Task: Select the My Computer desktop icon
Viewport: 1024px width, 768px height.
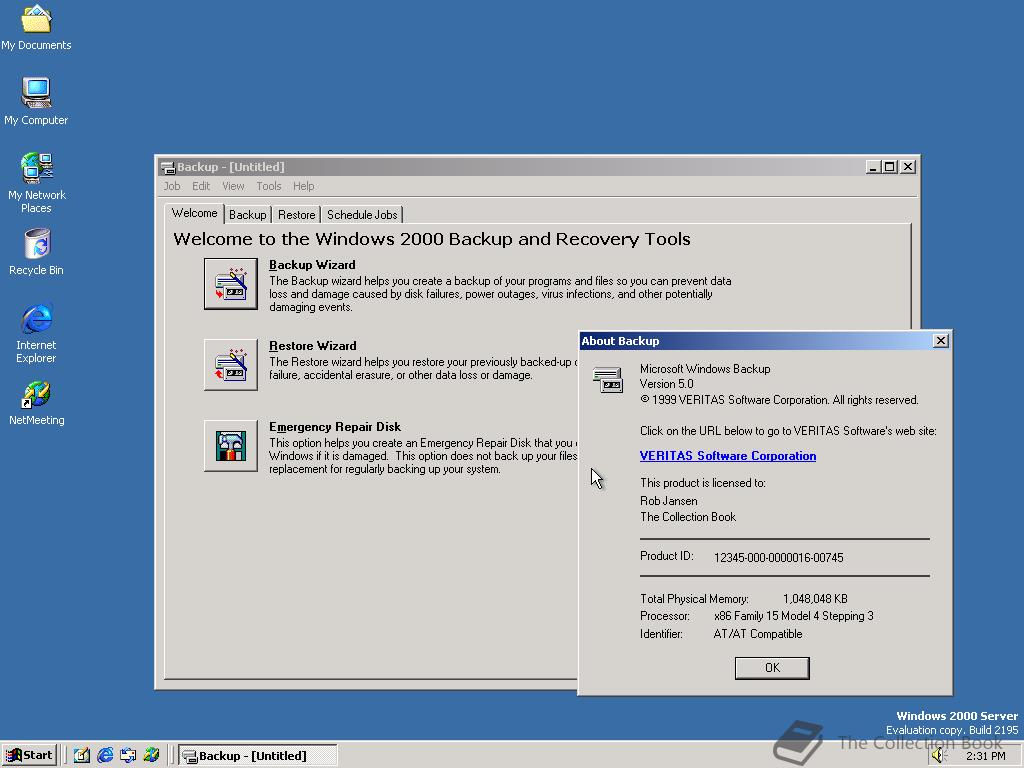Action: point(36,101)
